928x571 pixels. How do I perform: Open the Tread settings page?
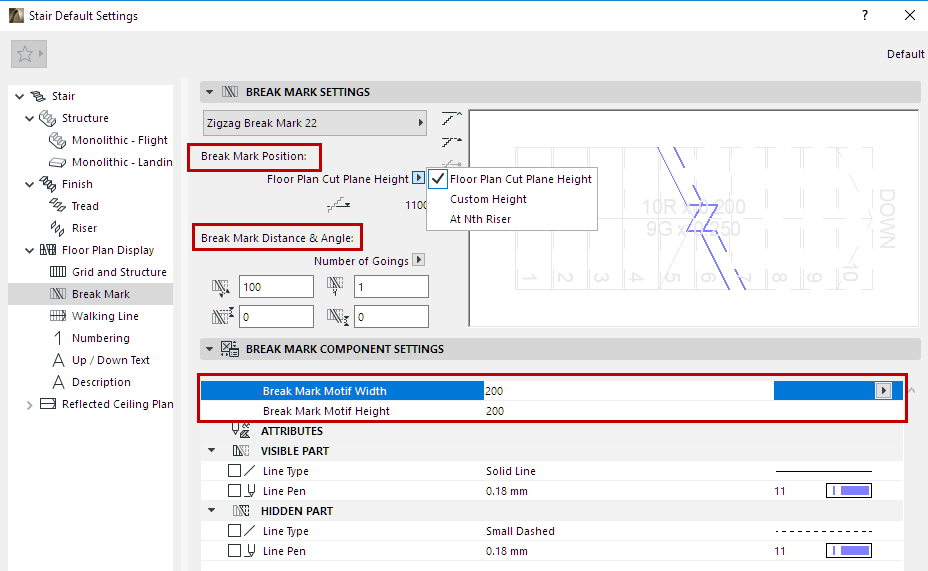[85, 206]
